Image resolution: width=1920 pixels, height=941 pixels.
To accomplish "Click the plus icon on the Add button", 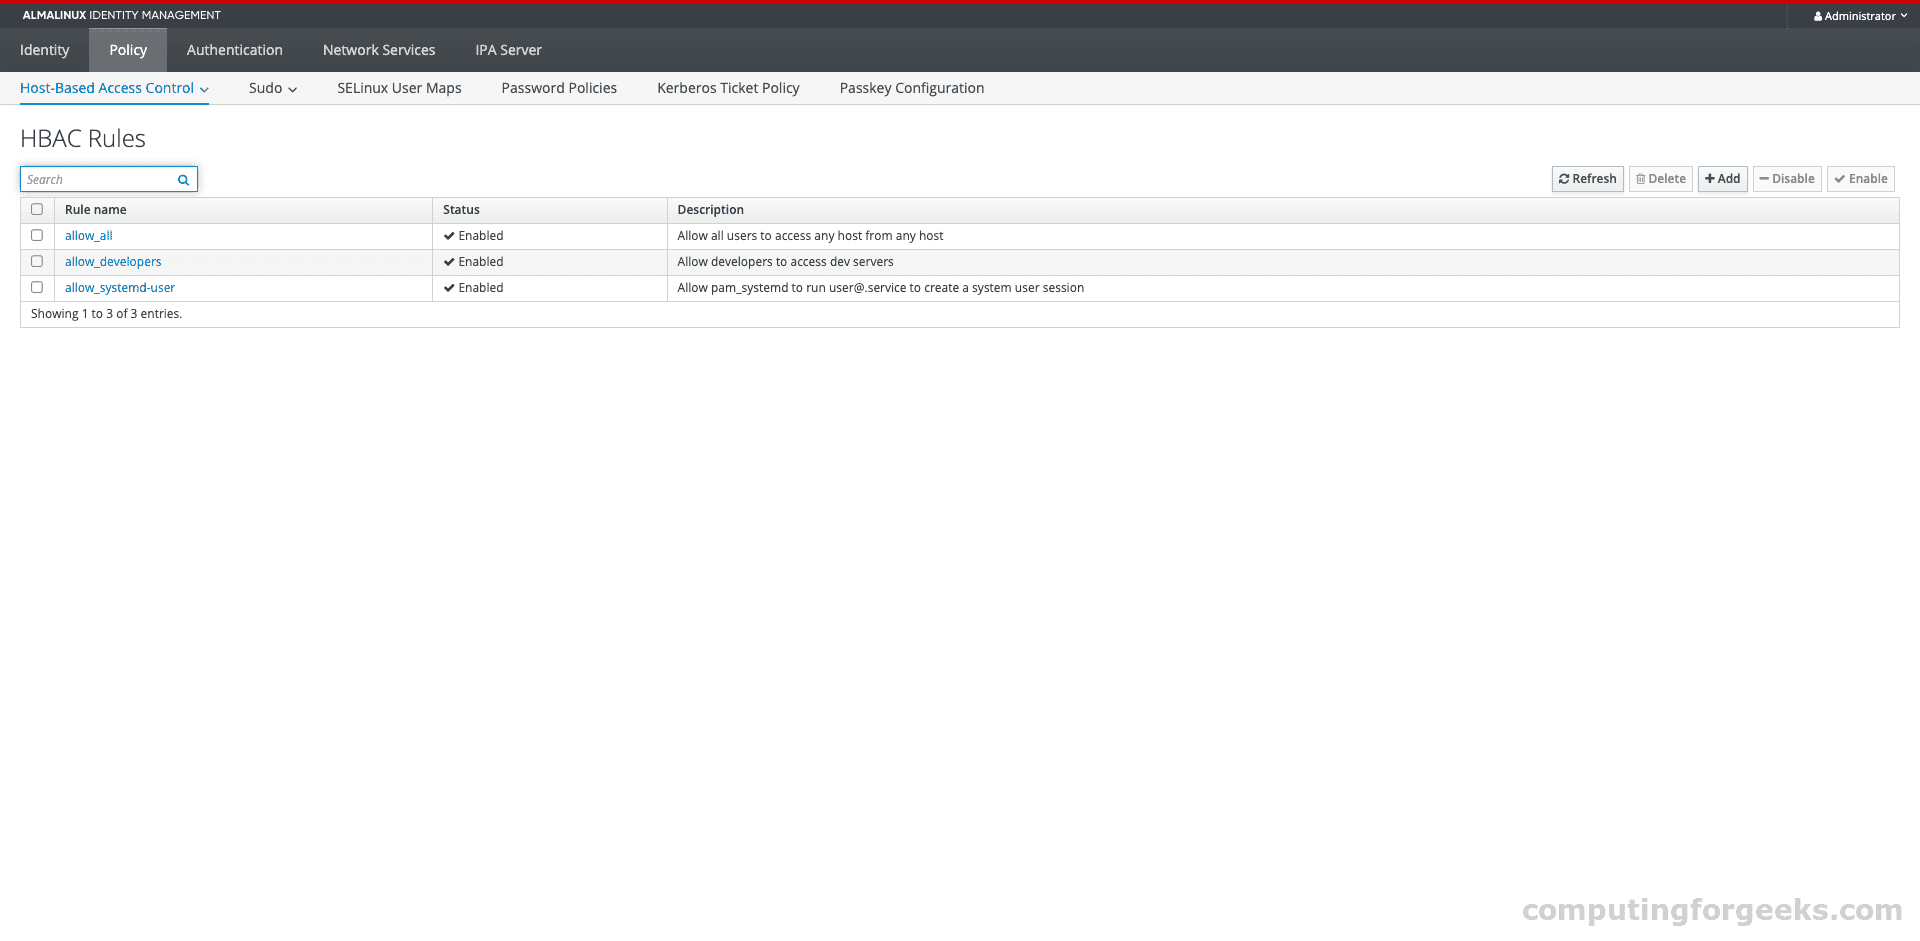I will click(x=1709, y=178).
